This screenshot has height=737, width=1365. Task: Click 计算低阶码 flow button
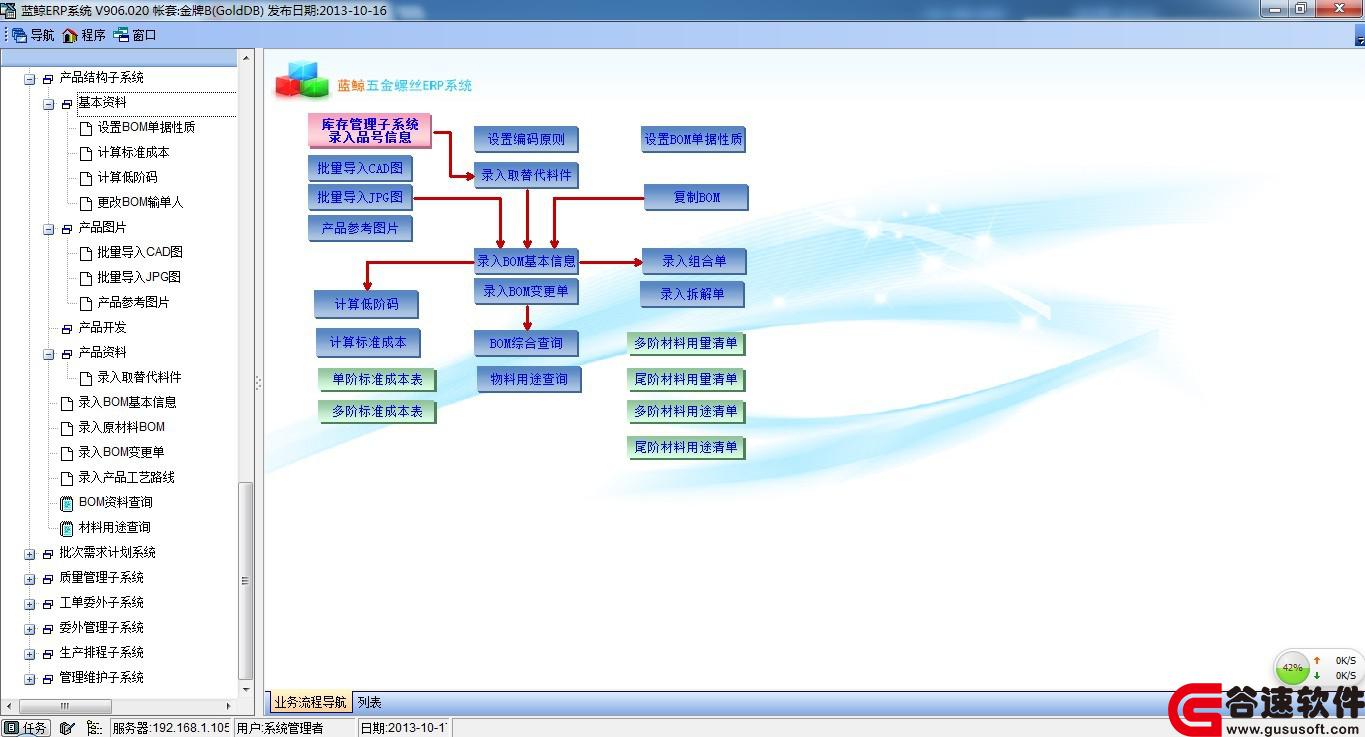[366, 304]
